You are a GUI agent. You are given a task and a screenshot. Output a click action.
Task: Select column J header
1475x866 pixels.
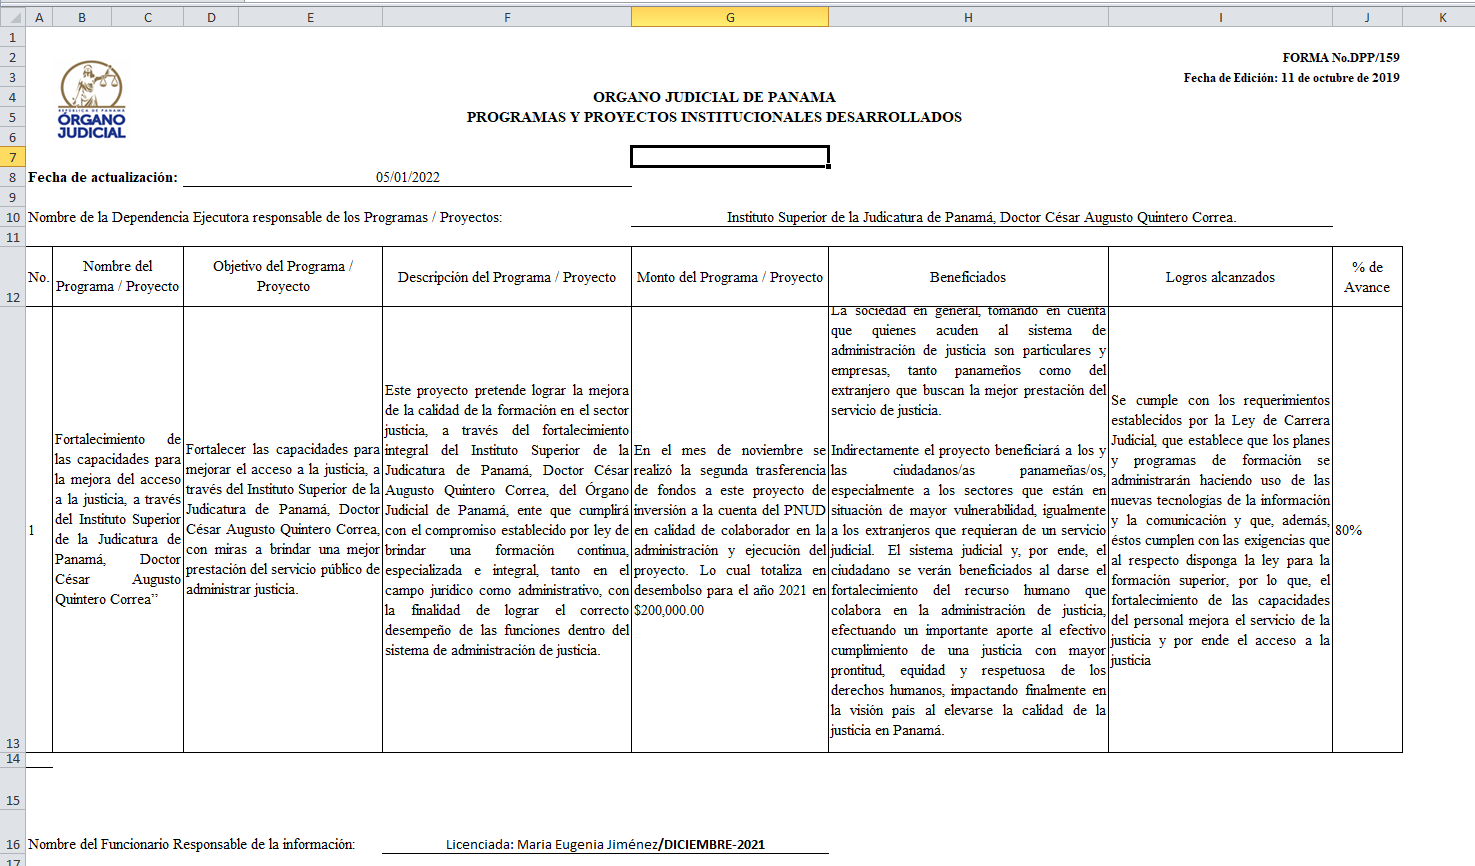[1367, 17]
